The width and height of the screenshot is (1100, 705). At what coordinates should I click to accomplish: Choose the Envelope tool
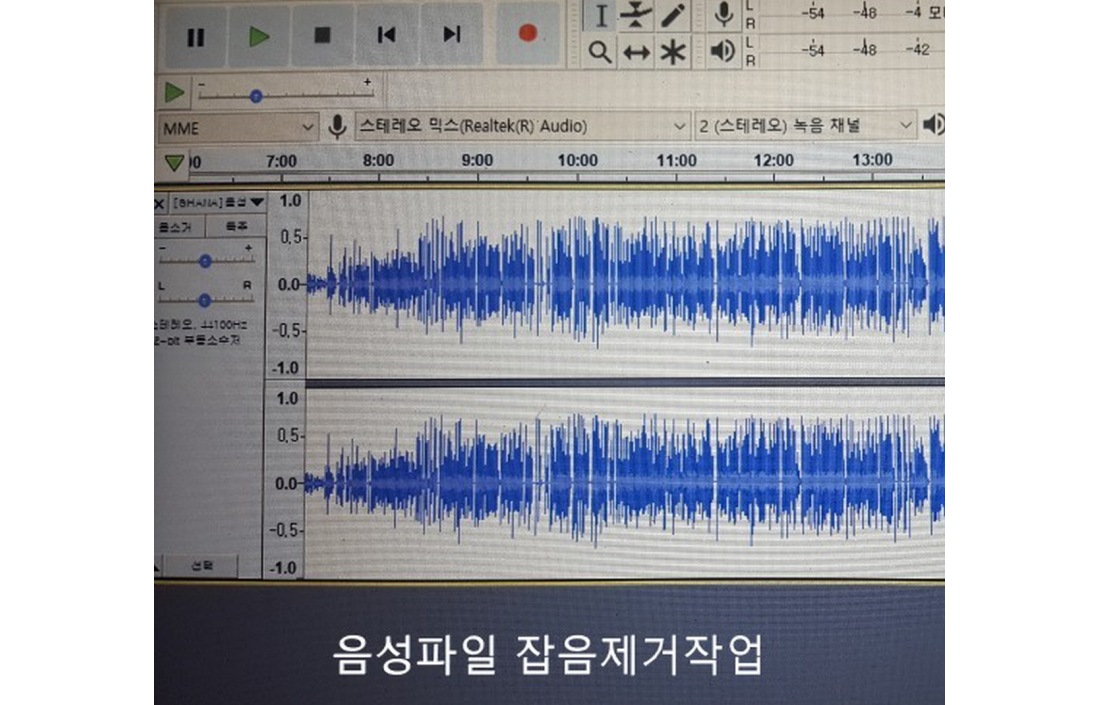[x=637, y=15]
